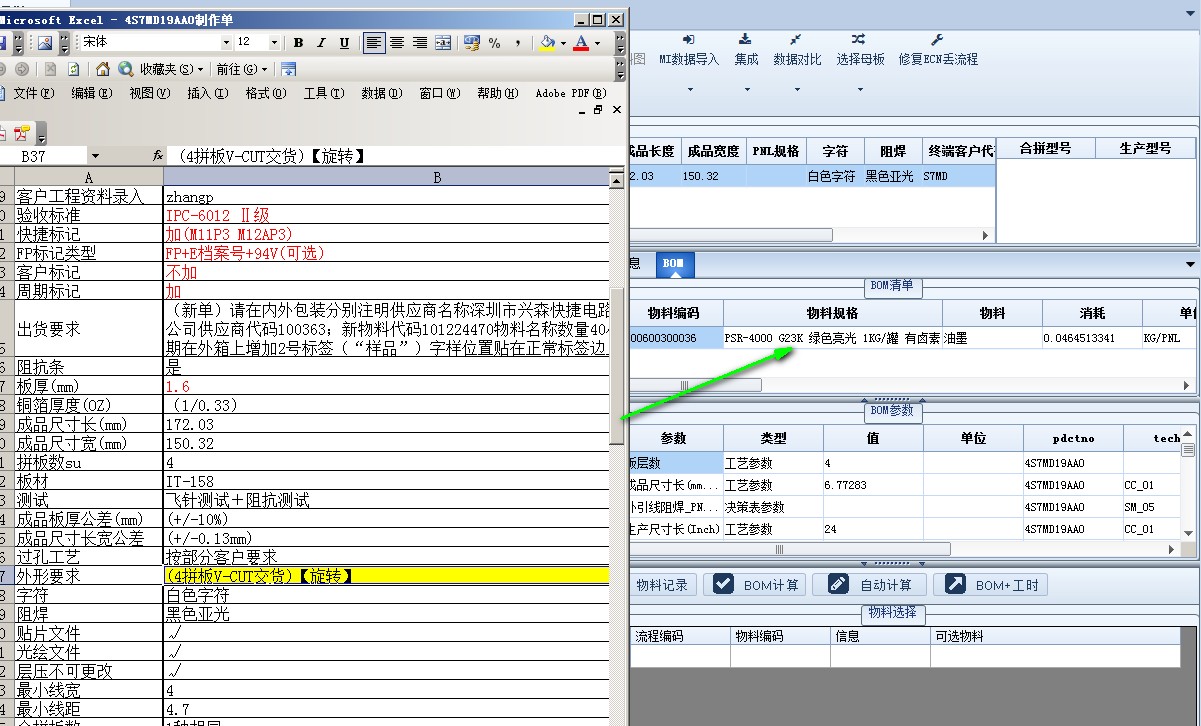Select the 板层数 parameter row
The height and width of the screenshot is (726, 1201).
click(676, 464)
